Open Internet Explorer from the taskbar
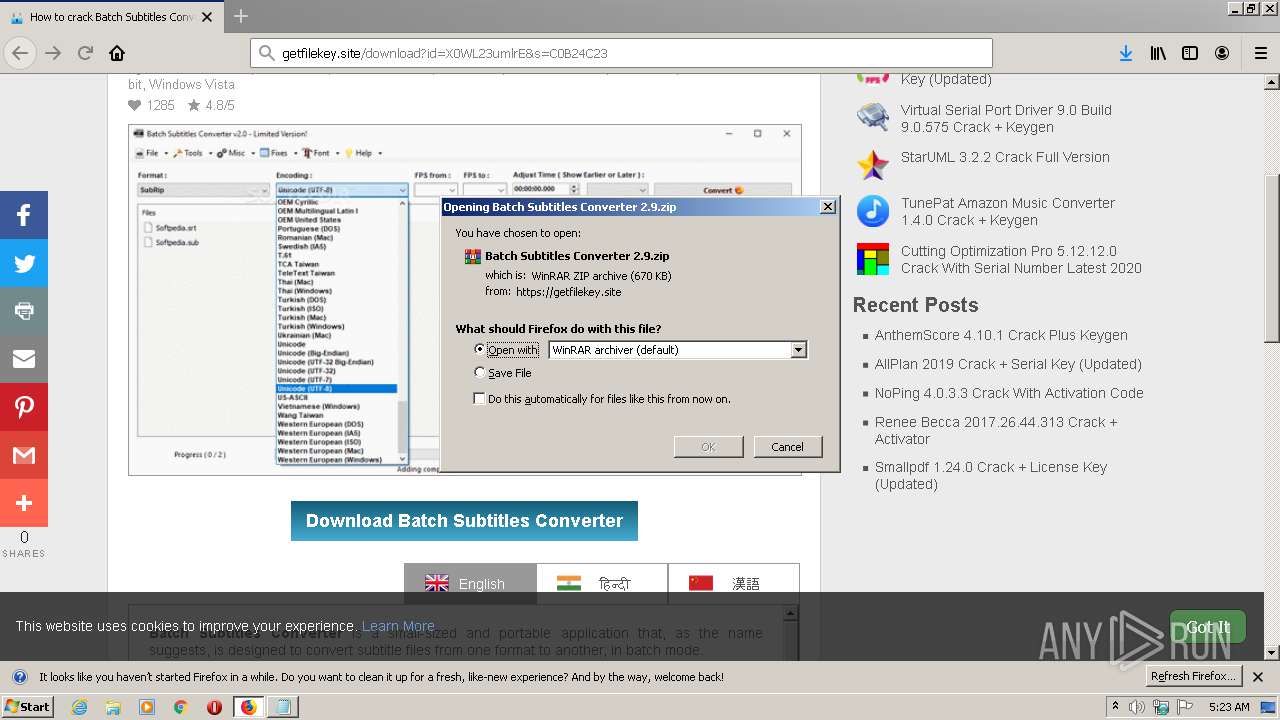 [x=80, y=707]
